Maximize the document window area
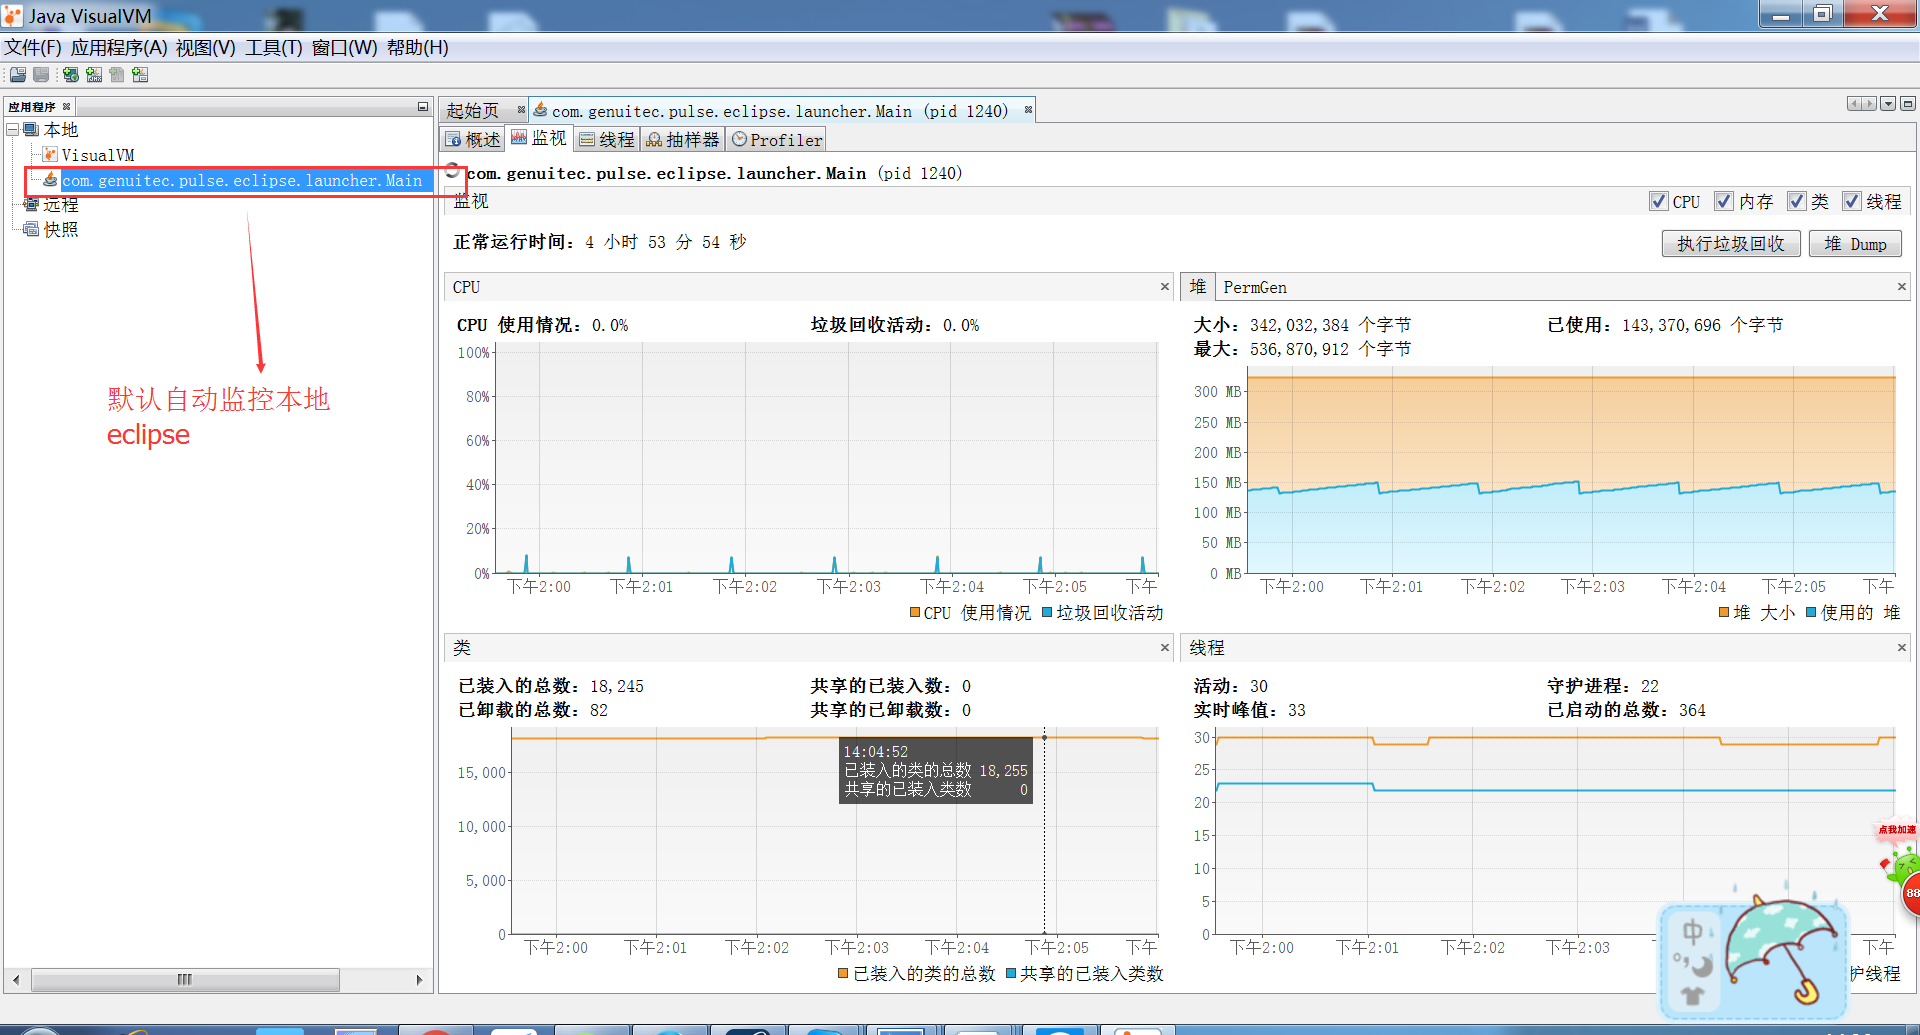1920x1035 pixels. click(x=1908, y=104)
